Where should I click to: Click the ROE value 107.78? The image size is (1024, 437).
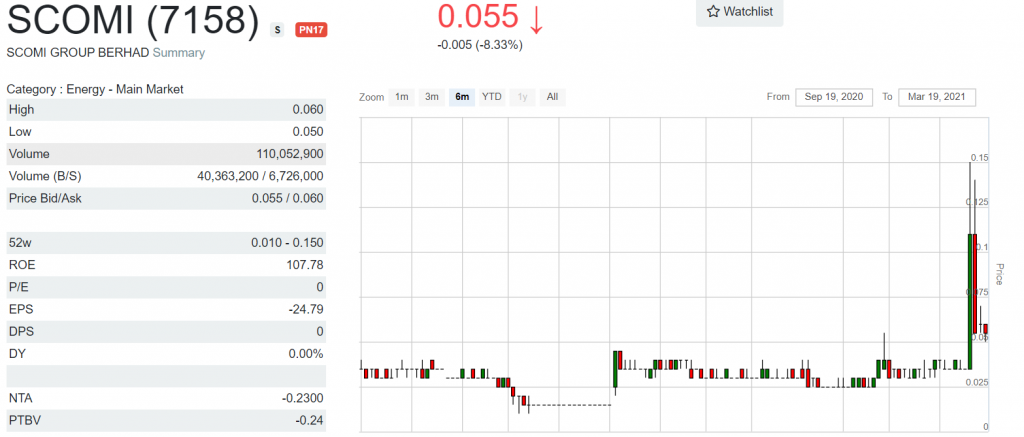[x=306, y=265]
